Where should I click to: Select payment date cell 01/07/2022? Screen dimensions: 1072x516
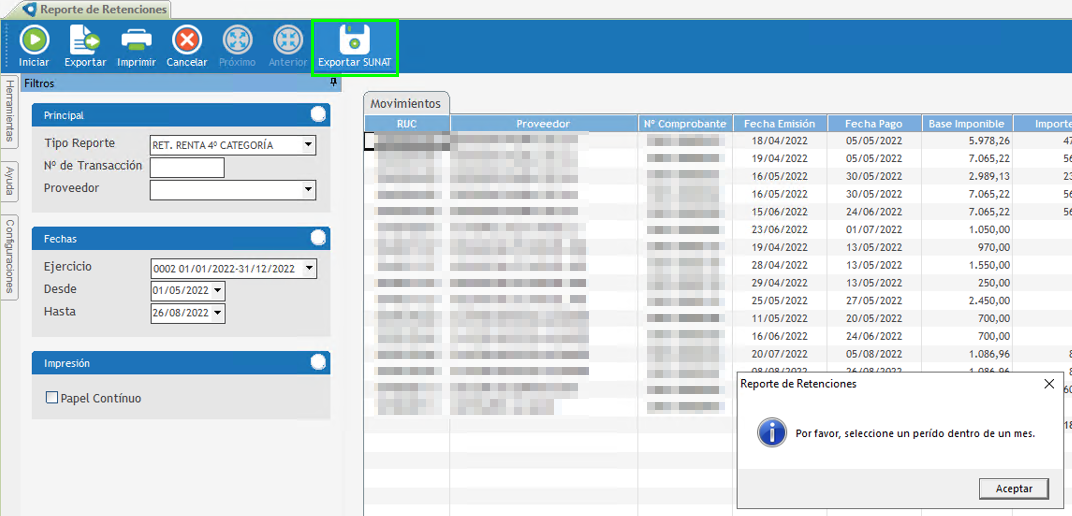(x=874, y=230)
